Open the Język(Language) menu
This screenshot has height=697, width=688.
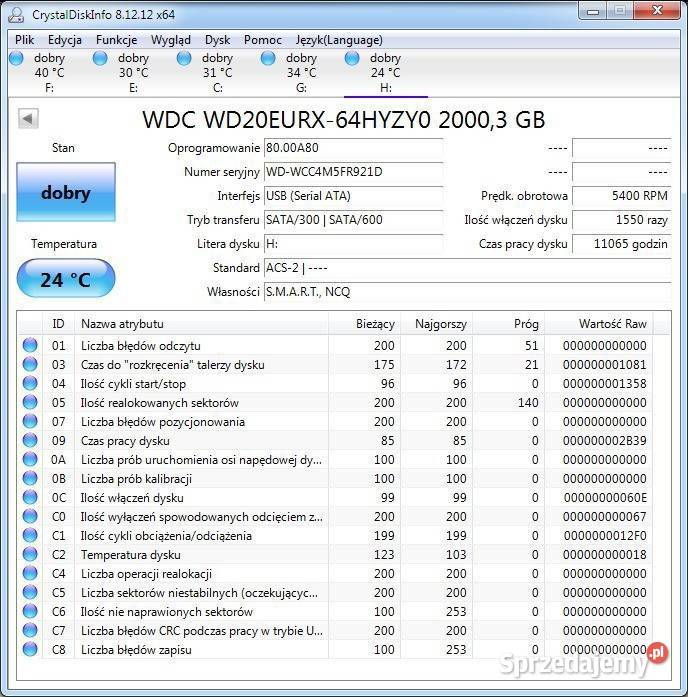point(339,40)
